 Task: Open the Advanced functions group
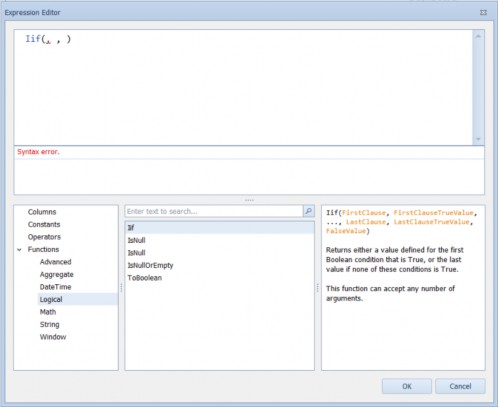pyautogui.click(x=55, y=262)
